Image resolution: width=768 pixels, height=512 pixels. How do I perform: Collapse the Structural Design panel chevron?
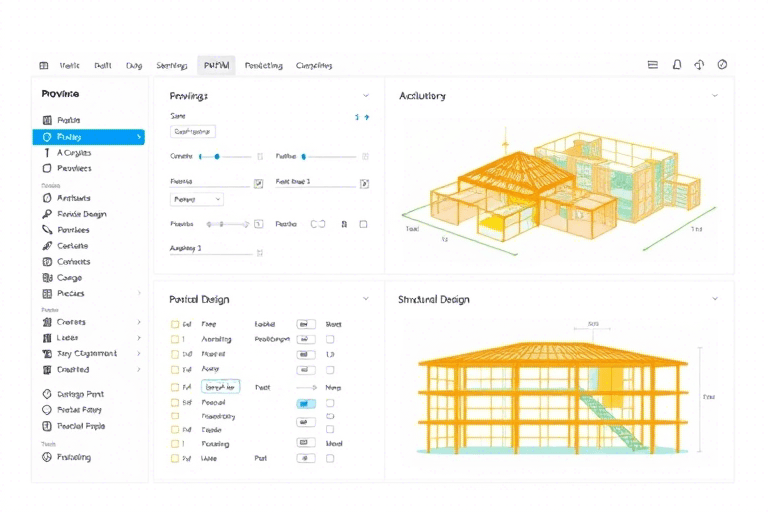tap(714, 299)
